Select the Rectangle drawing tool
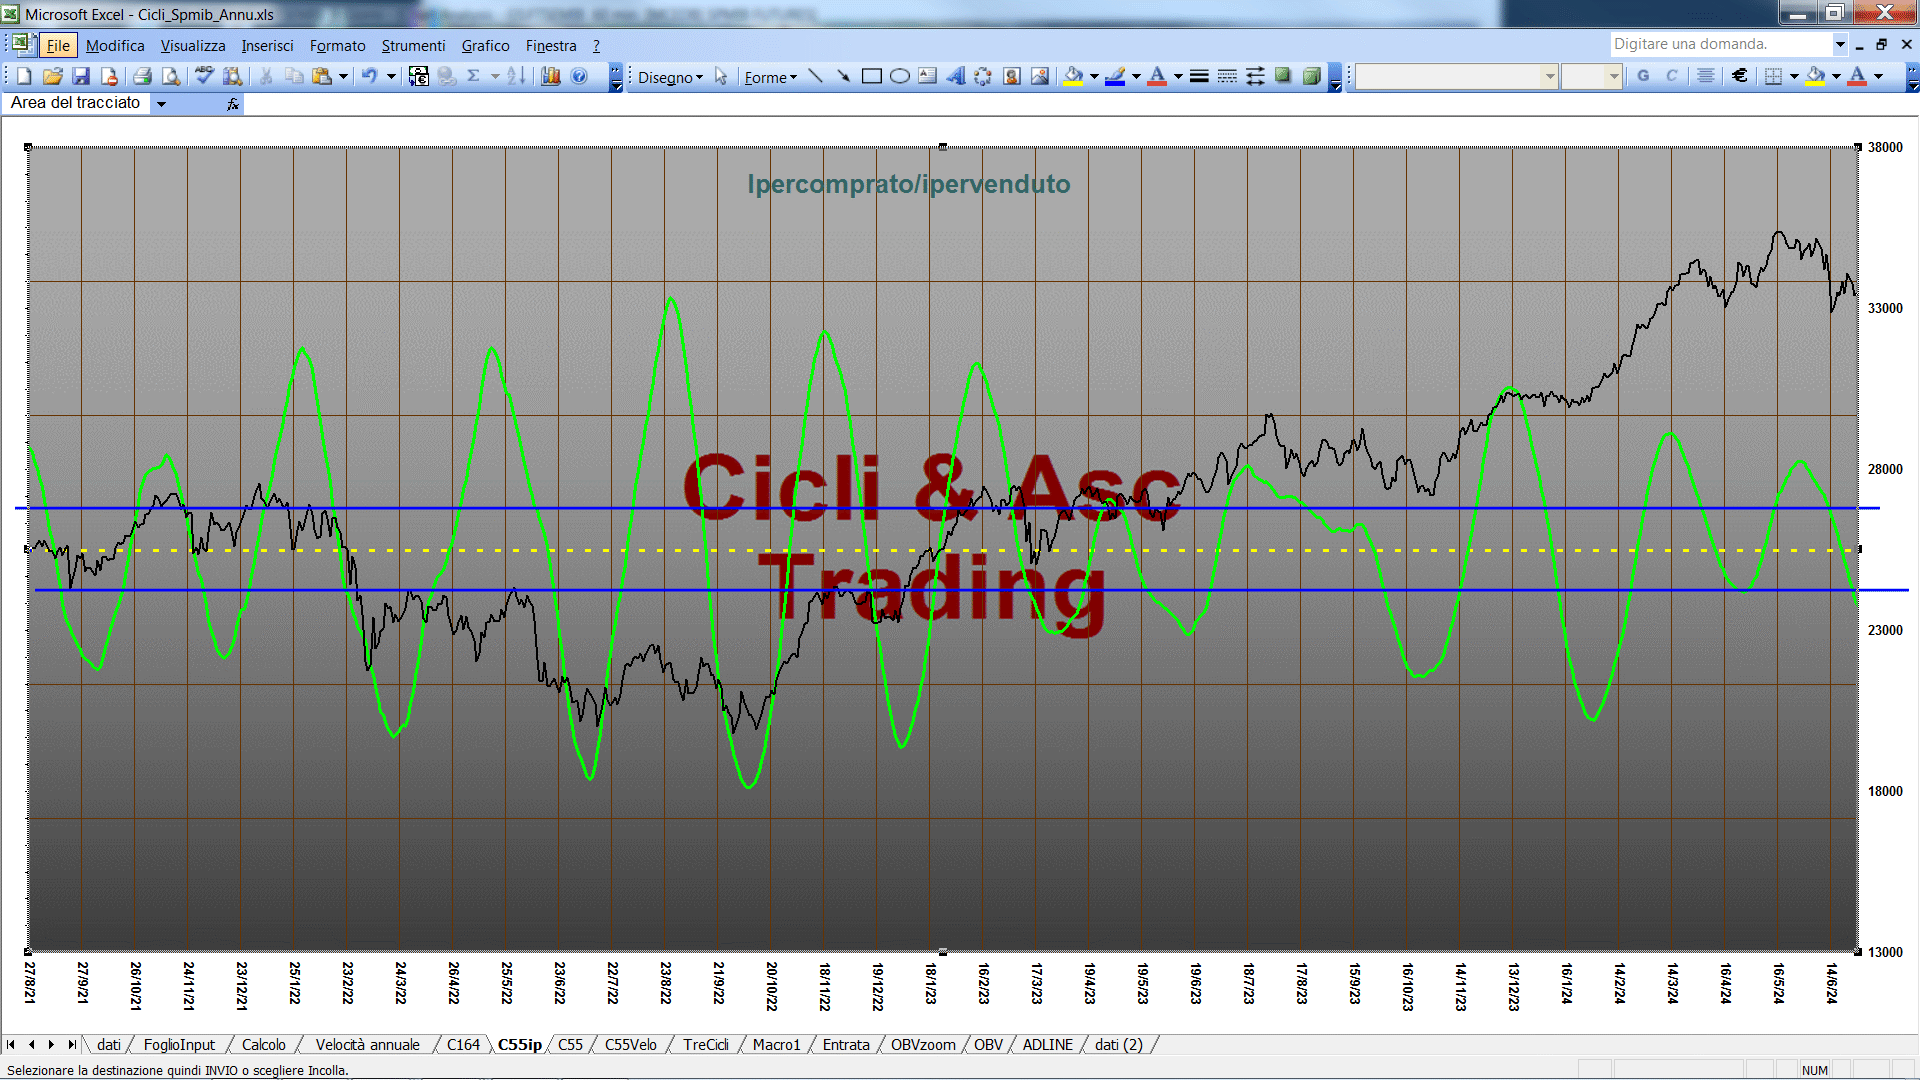Image resolution: width=1920 pixels, height=1080 pixels. coord(871,76)
